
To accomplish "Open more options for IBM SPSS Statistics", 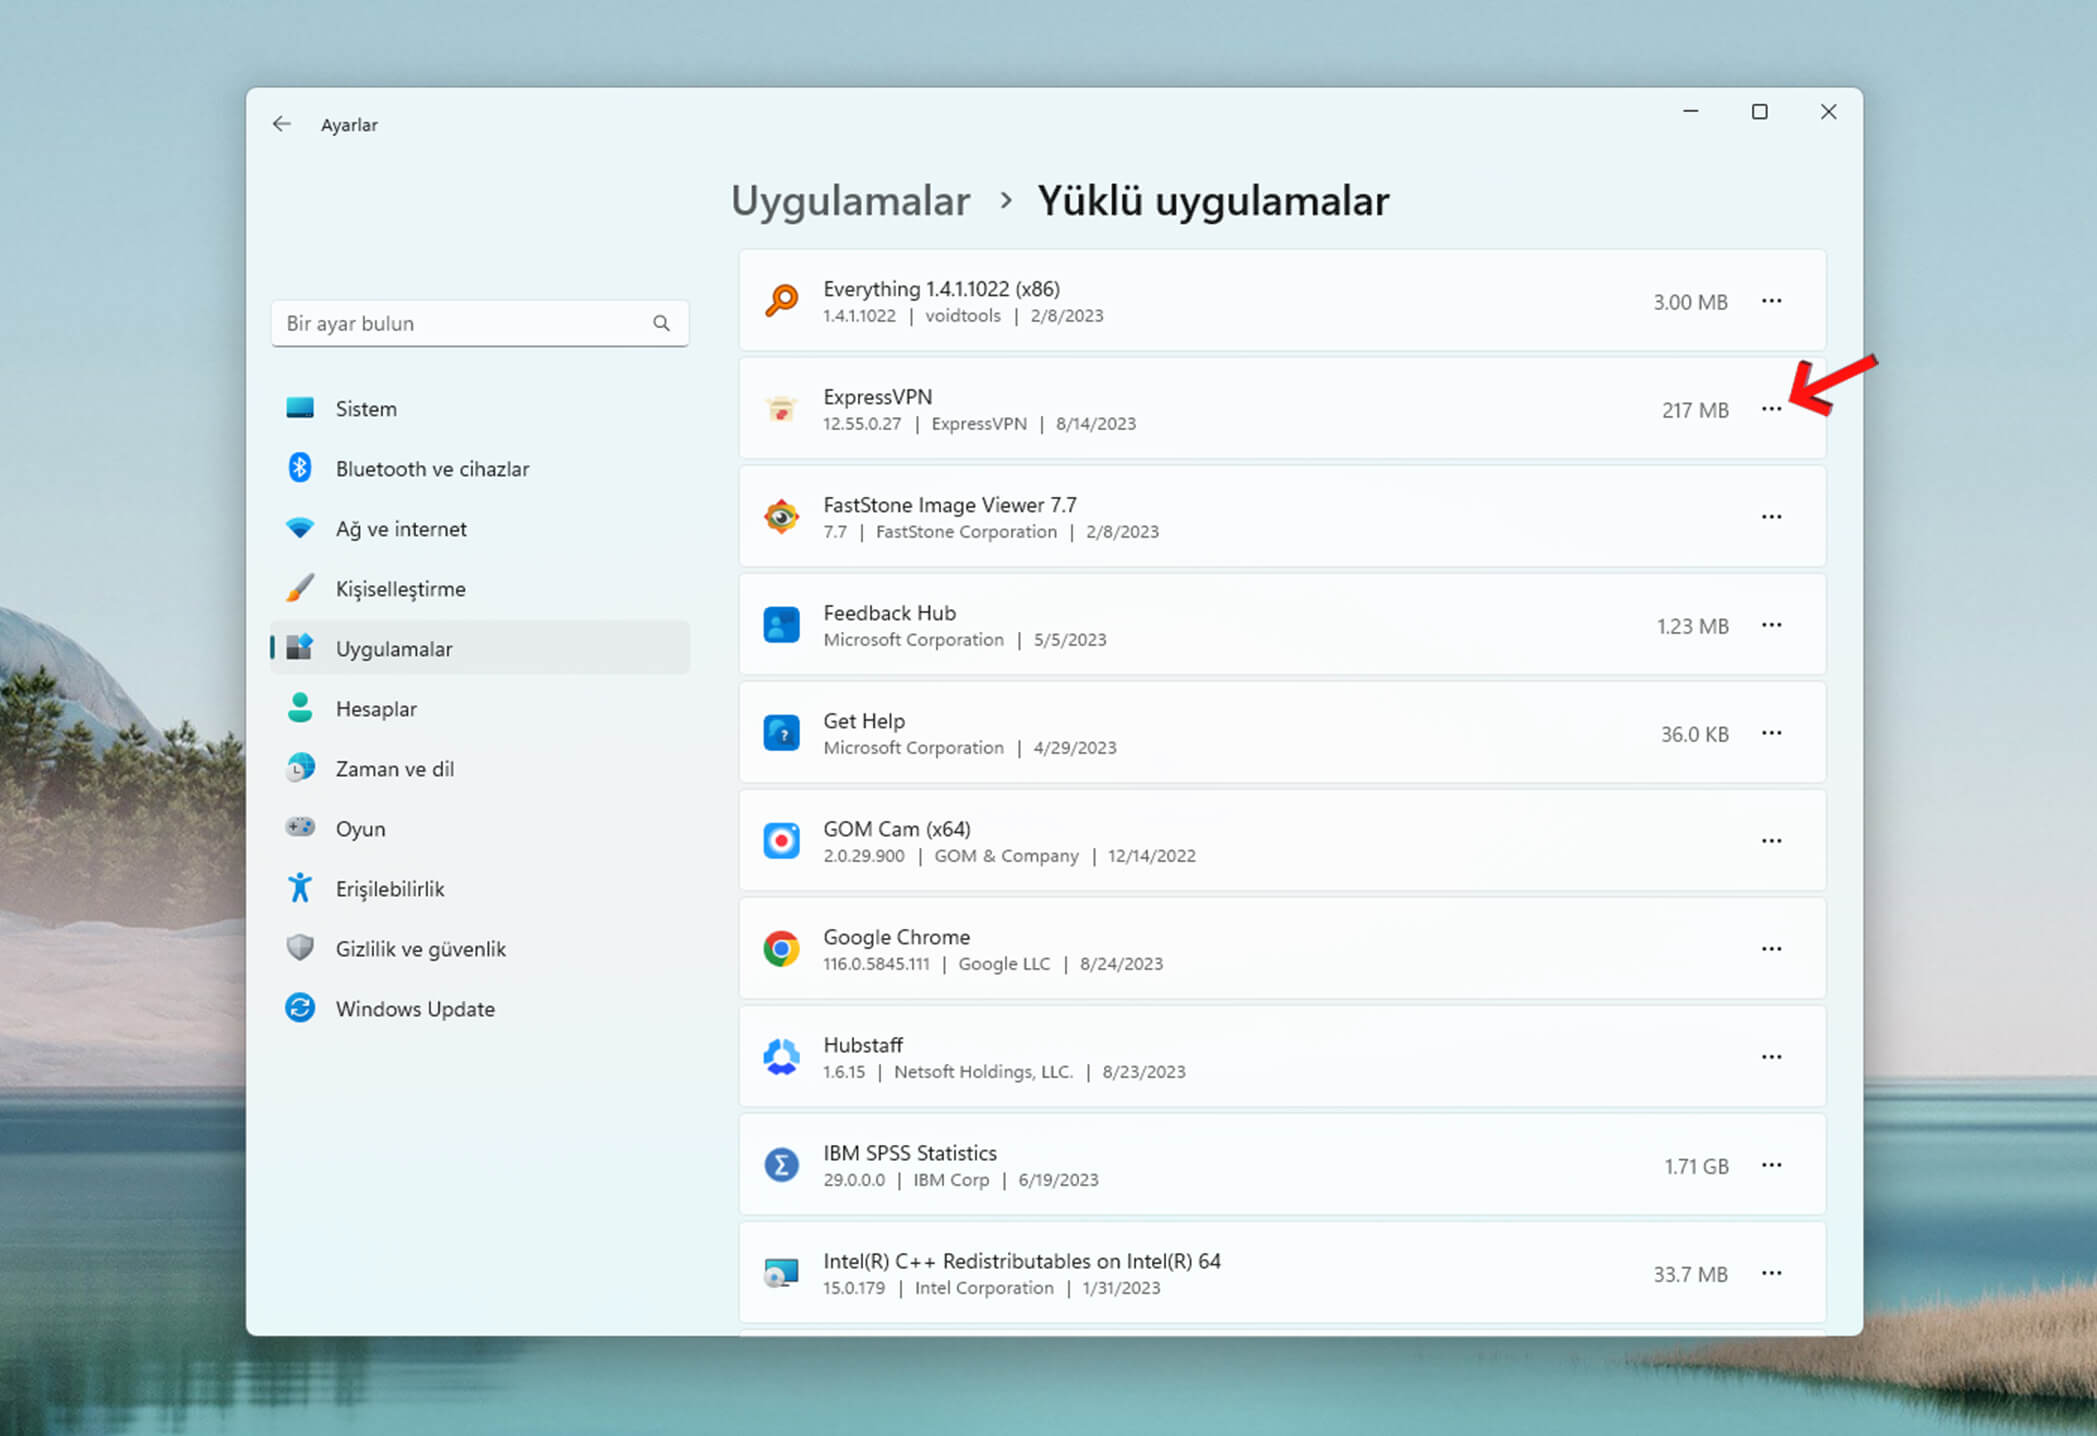I will [x=1771, y=1165].
